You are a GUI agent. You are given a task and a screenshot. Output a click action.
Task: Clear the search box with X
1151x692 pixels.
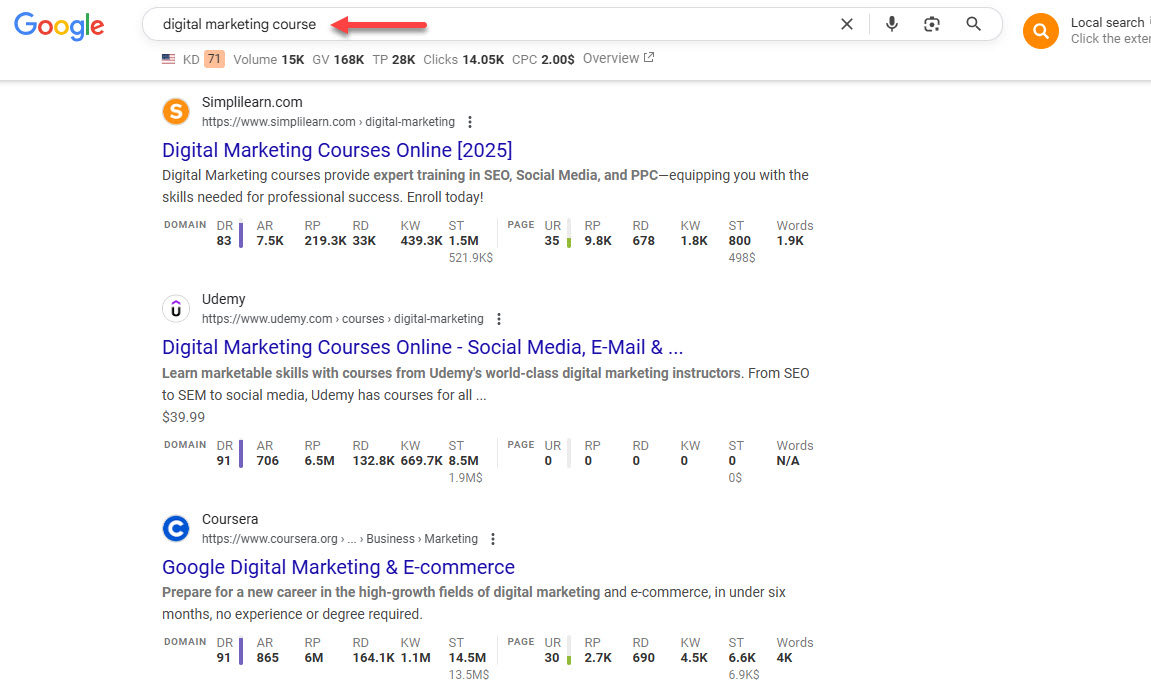[x=846, y=24]
